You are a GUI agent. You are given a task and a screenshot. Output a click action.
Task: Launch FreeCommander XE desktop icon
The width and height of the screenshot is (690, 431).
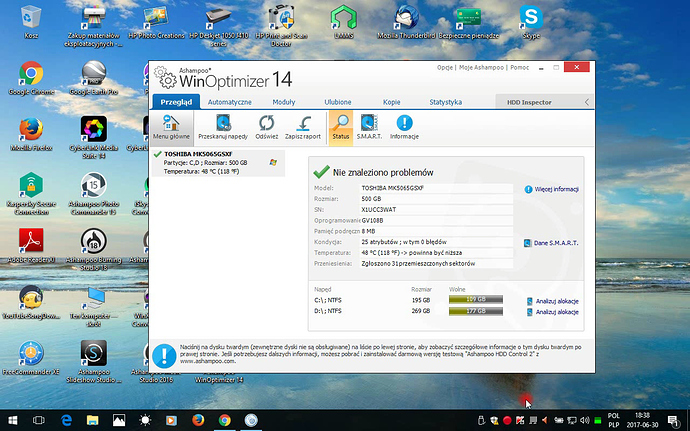coord(31,358)
